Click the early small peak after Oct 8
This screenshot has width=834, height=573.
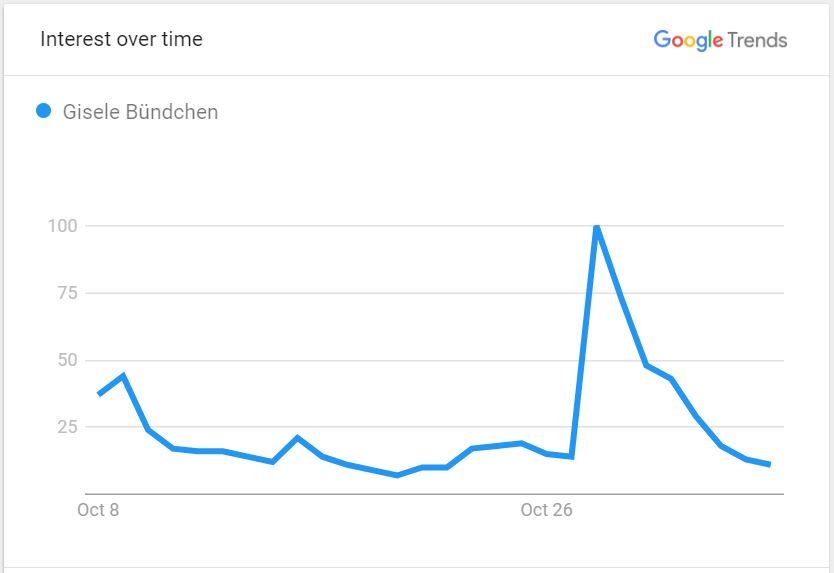123,376
